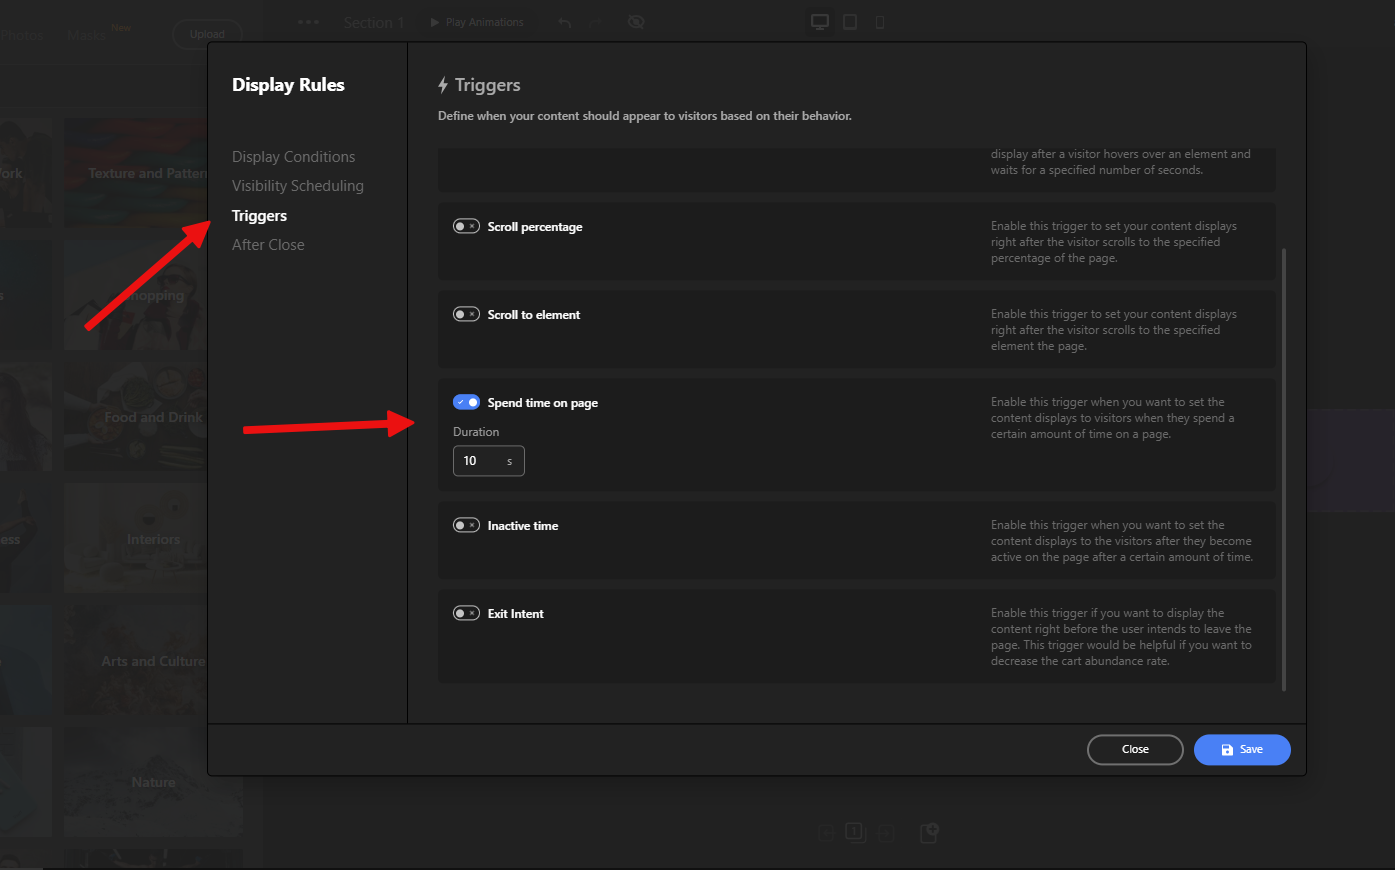Screen dimensions: 1395x870
Task: Switch to desktop preview icon
Action: click(x=820, y=22)
